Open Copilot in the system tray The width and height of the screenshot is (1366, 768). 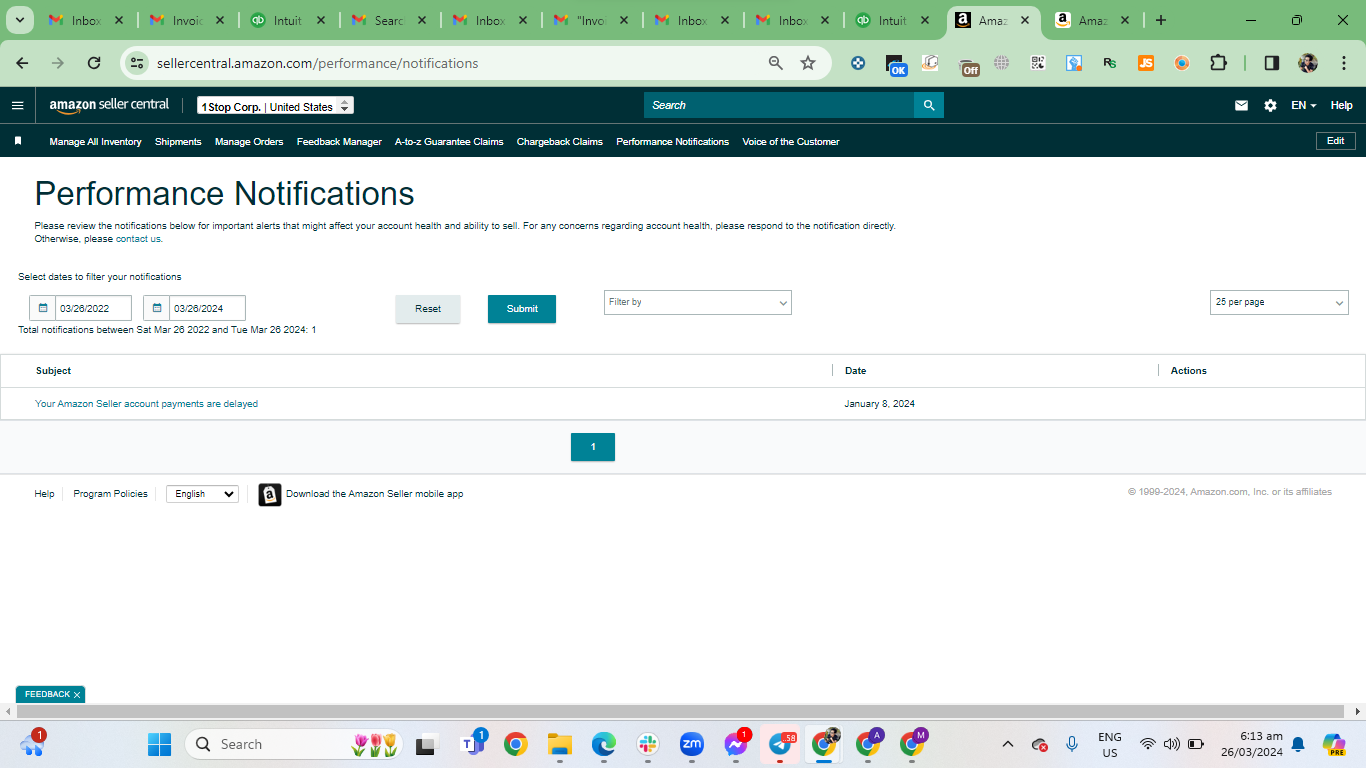[x=1333, y=744]
